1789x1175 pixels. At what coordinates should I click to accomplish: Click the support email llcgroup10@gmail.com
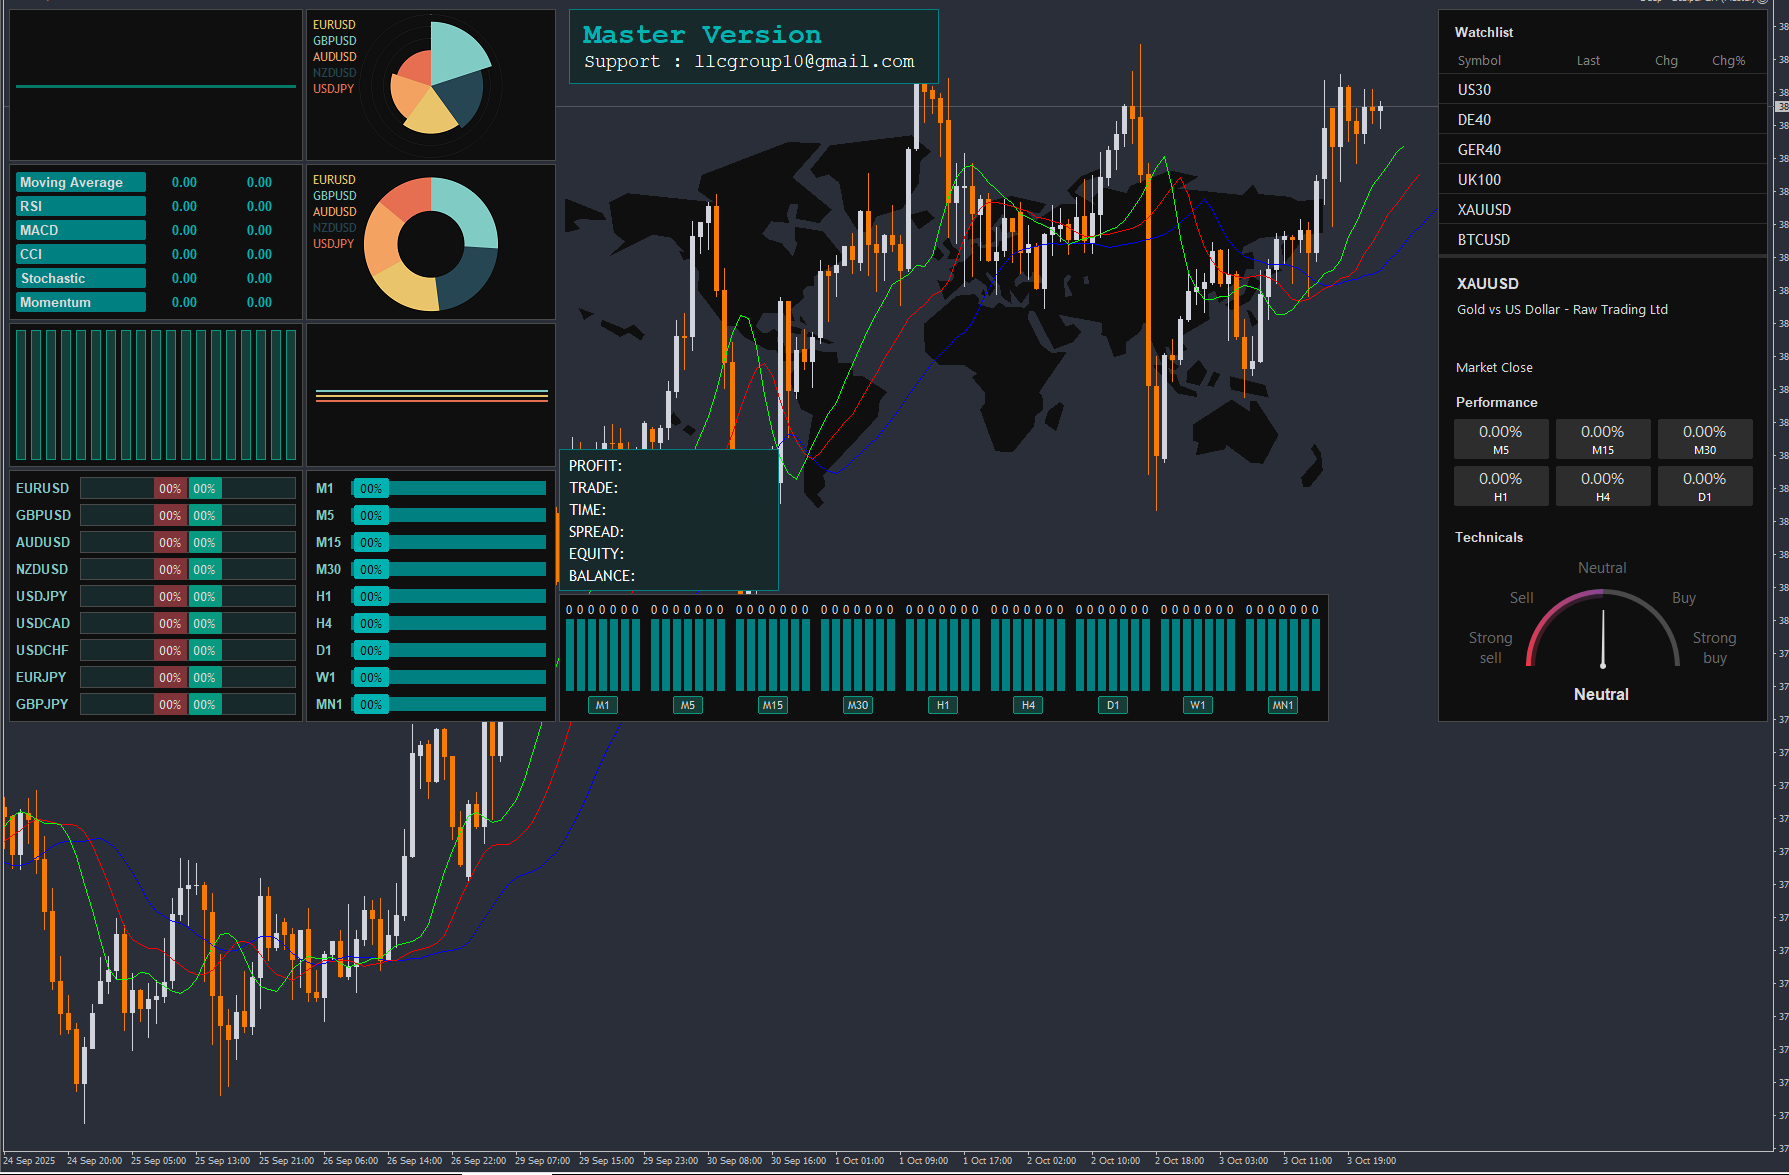(x=804, y=62)
